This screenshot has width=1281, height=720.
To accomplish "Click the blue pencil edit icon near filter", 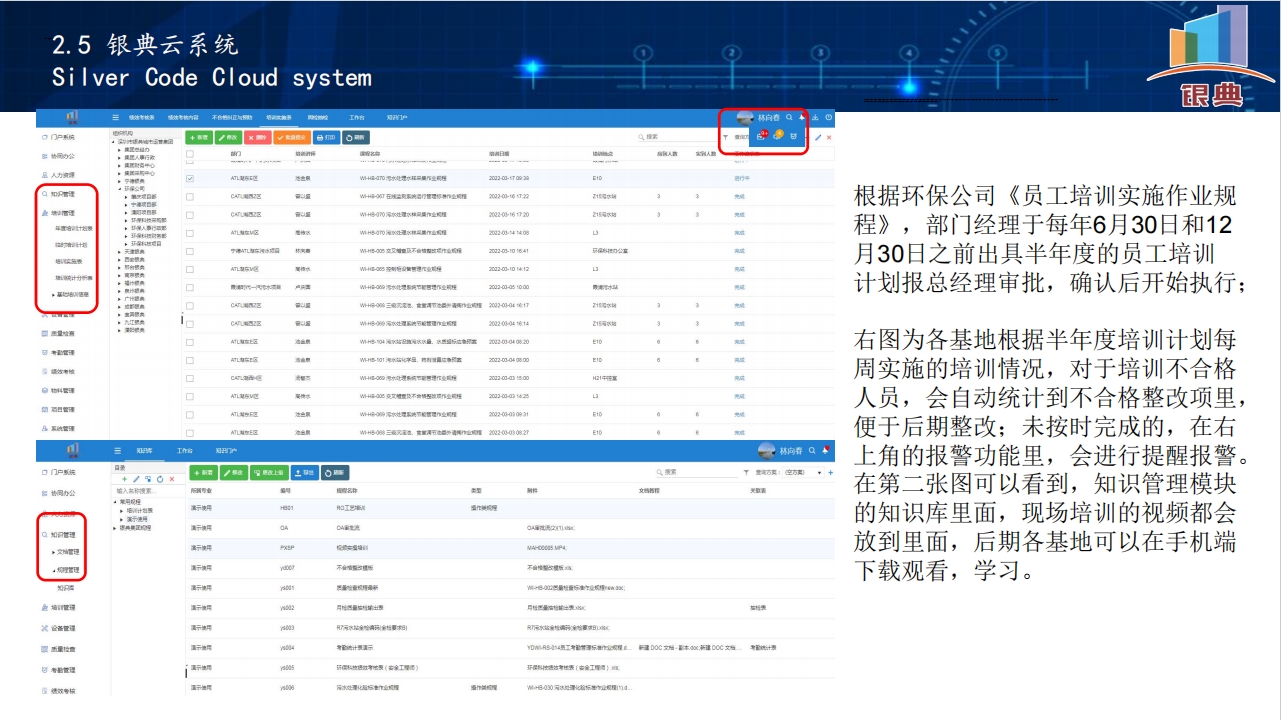I will click(x=818, y=137).
